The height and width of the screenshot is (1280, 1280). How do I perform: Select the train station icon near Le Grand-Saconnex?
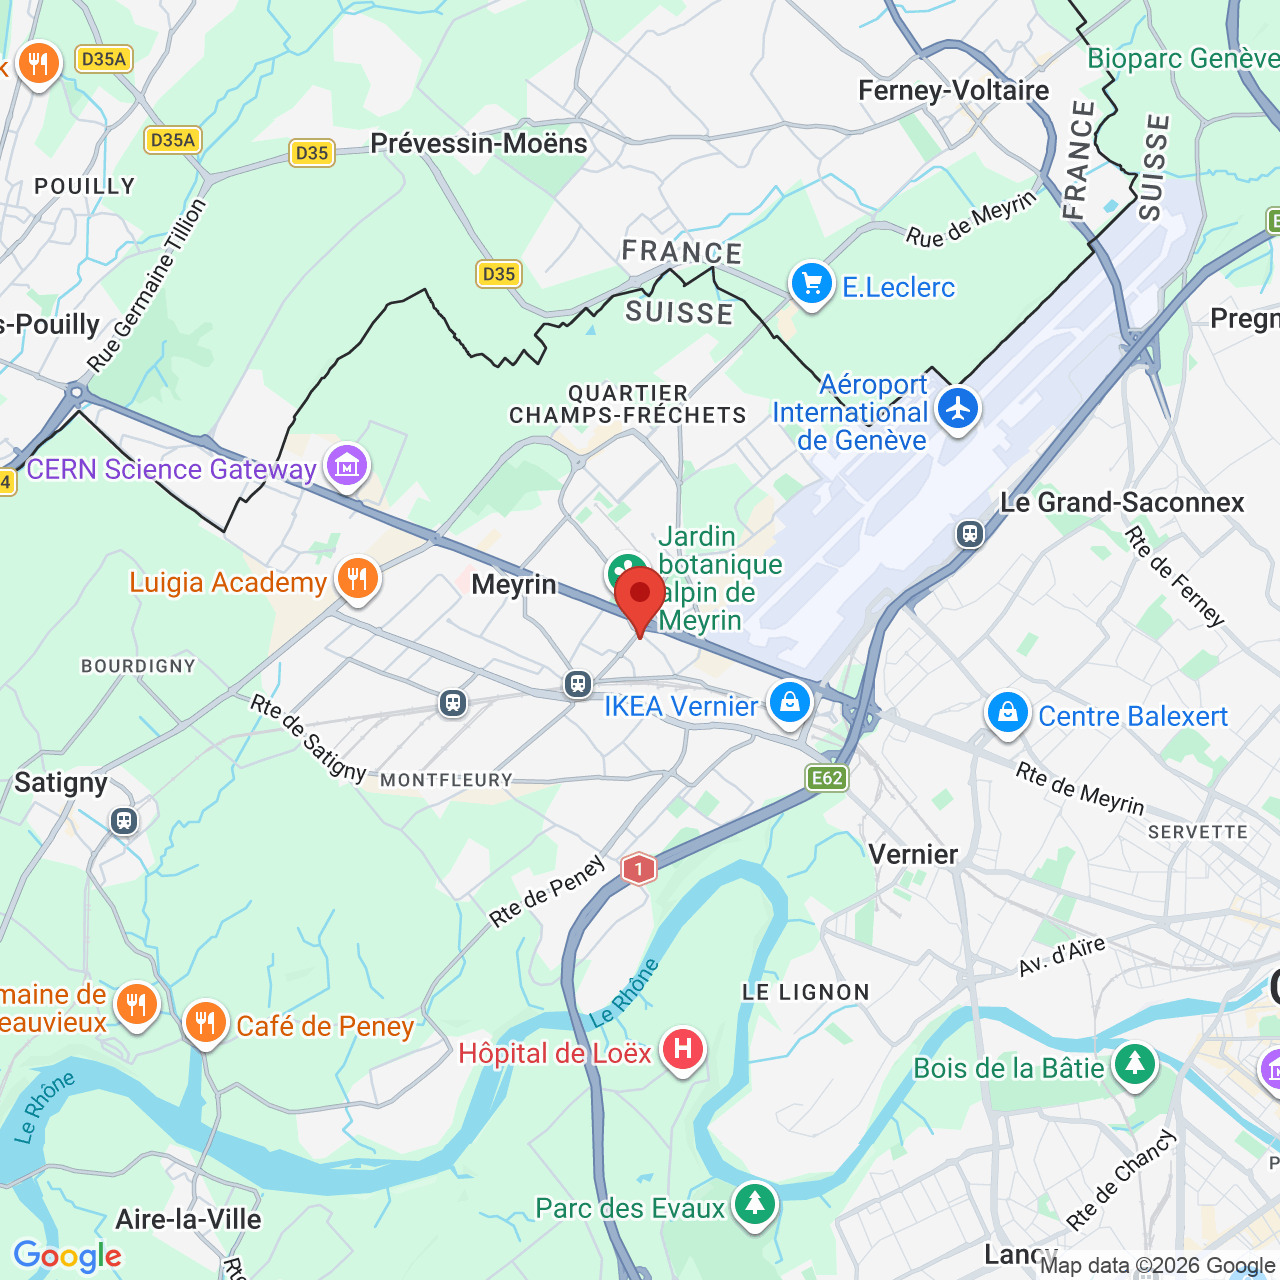[x=970, y=533]
